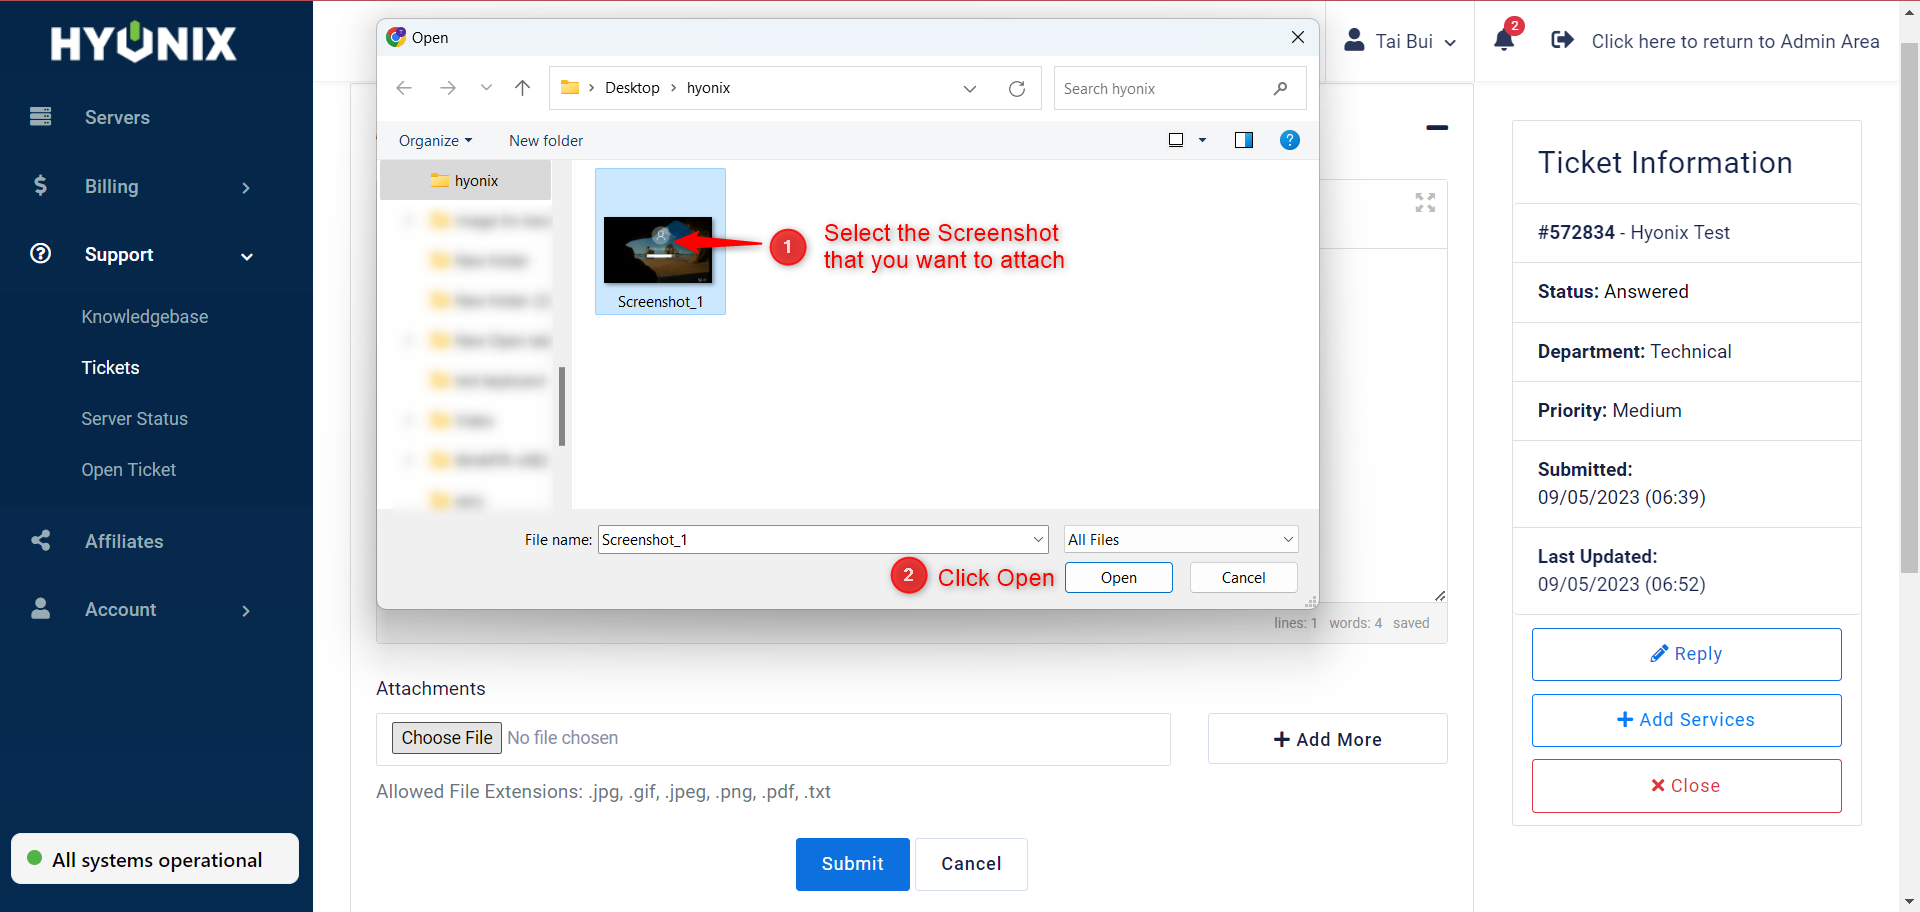Expand the reply editor using the fullscreen arrows icon

[x=1424, y=202]
